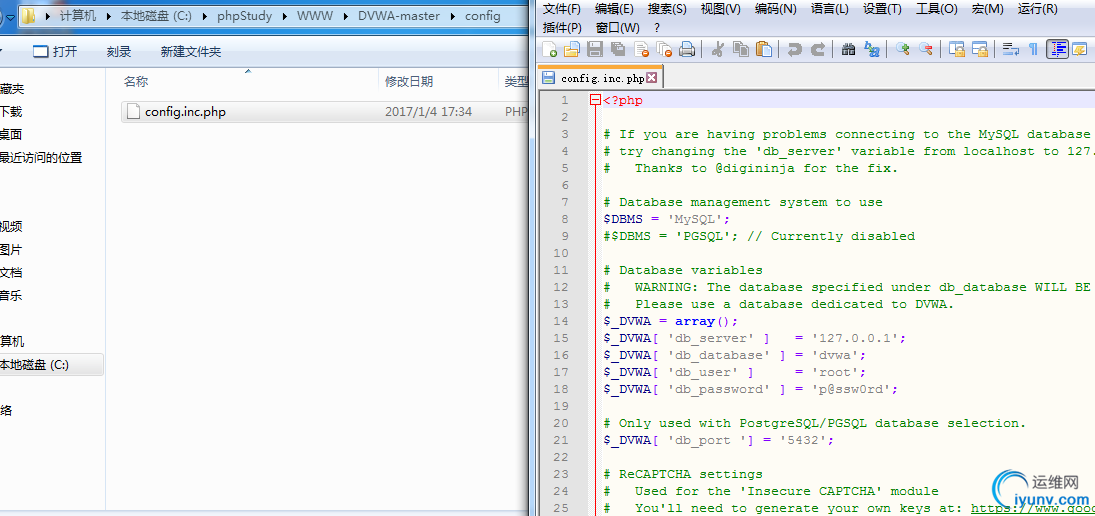Click the Save All toolbar icon
The width and height of the screenshot is (1095, 516).
click(x=618, y=49)
